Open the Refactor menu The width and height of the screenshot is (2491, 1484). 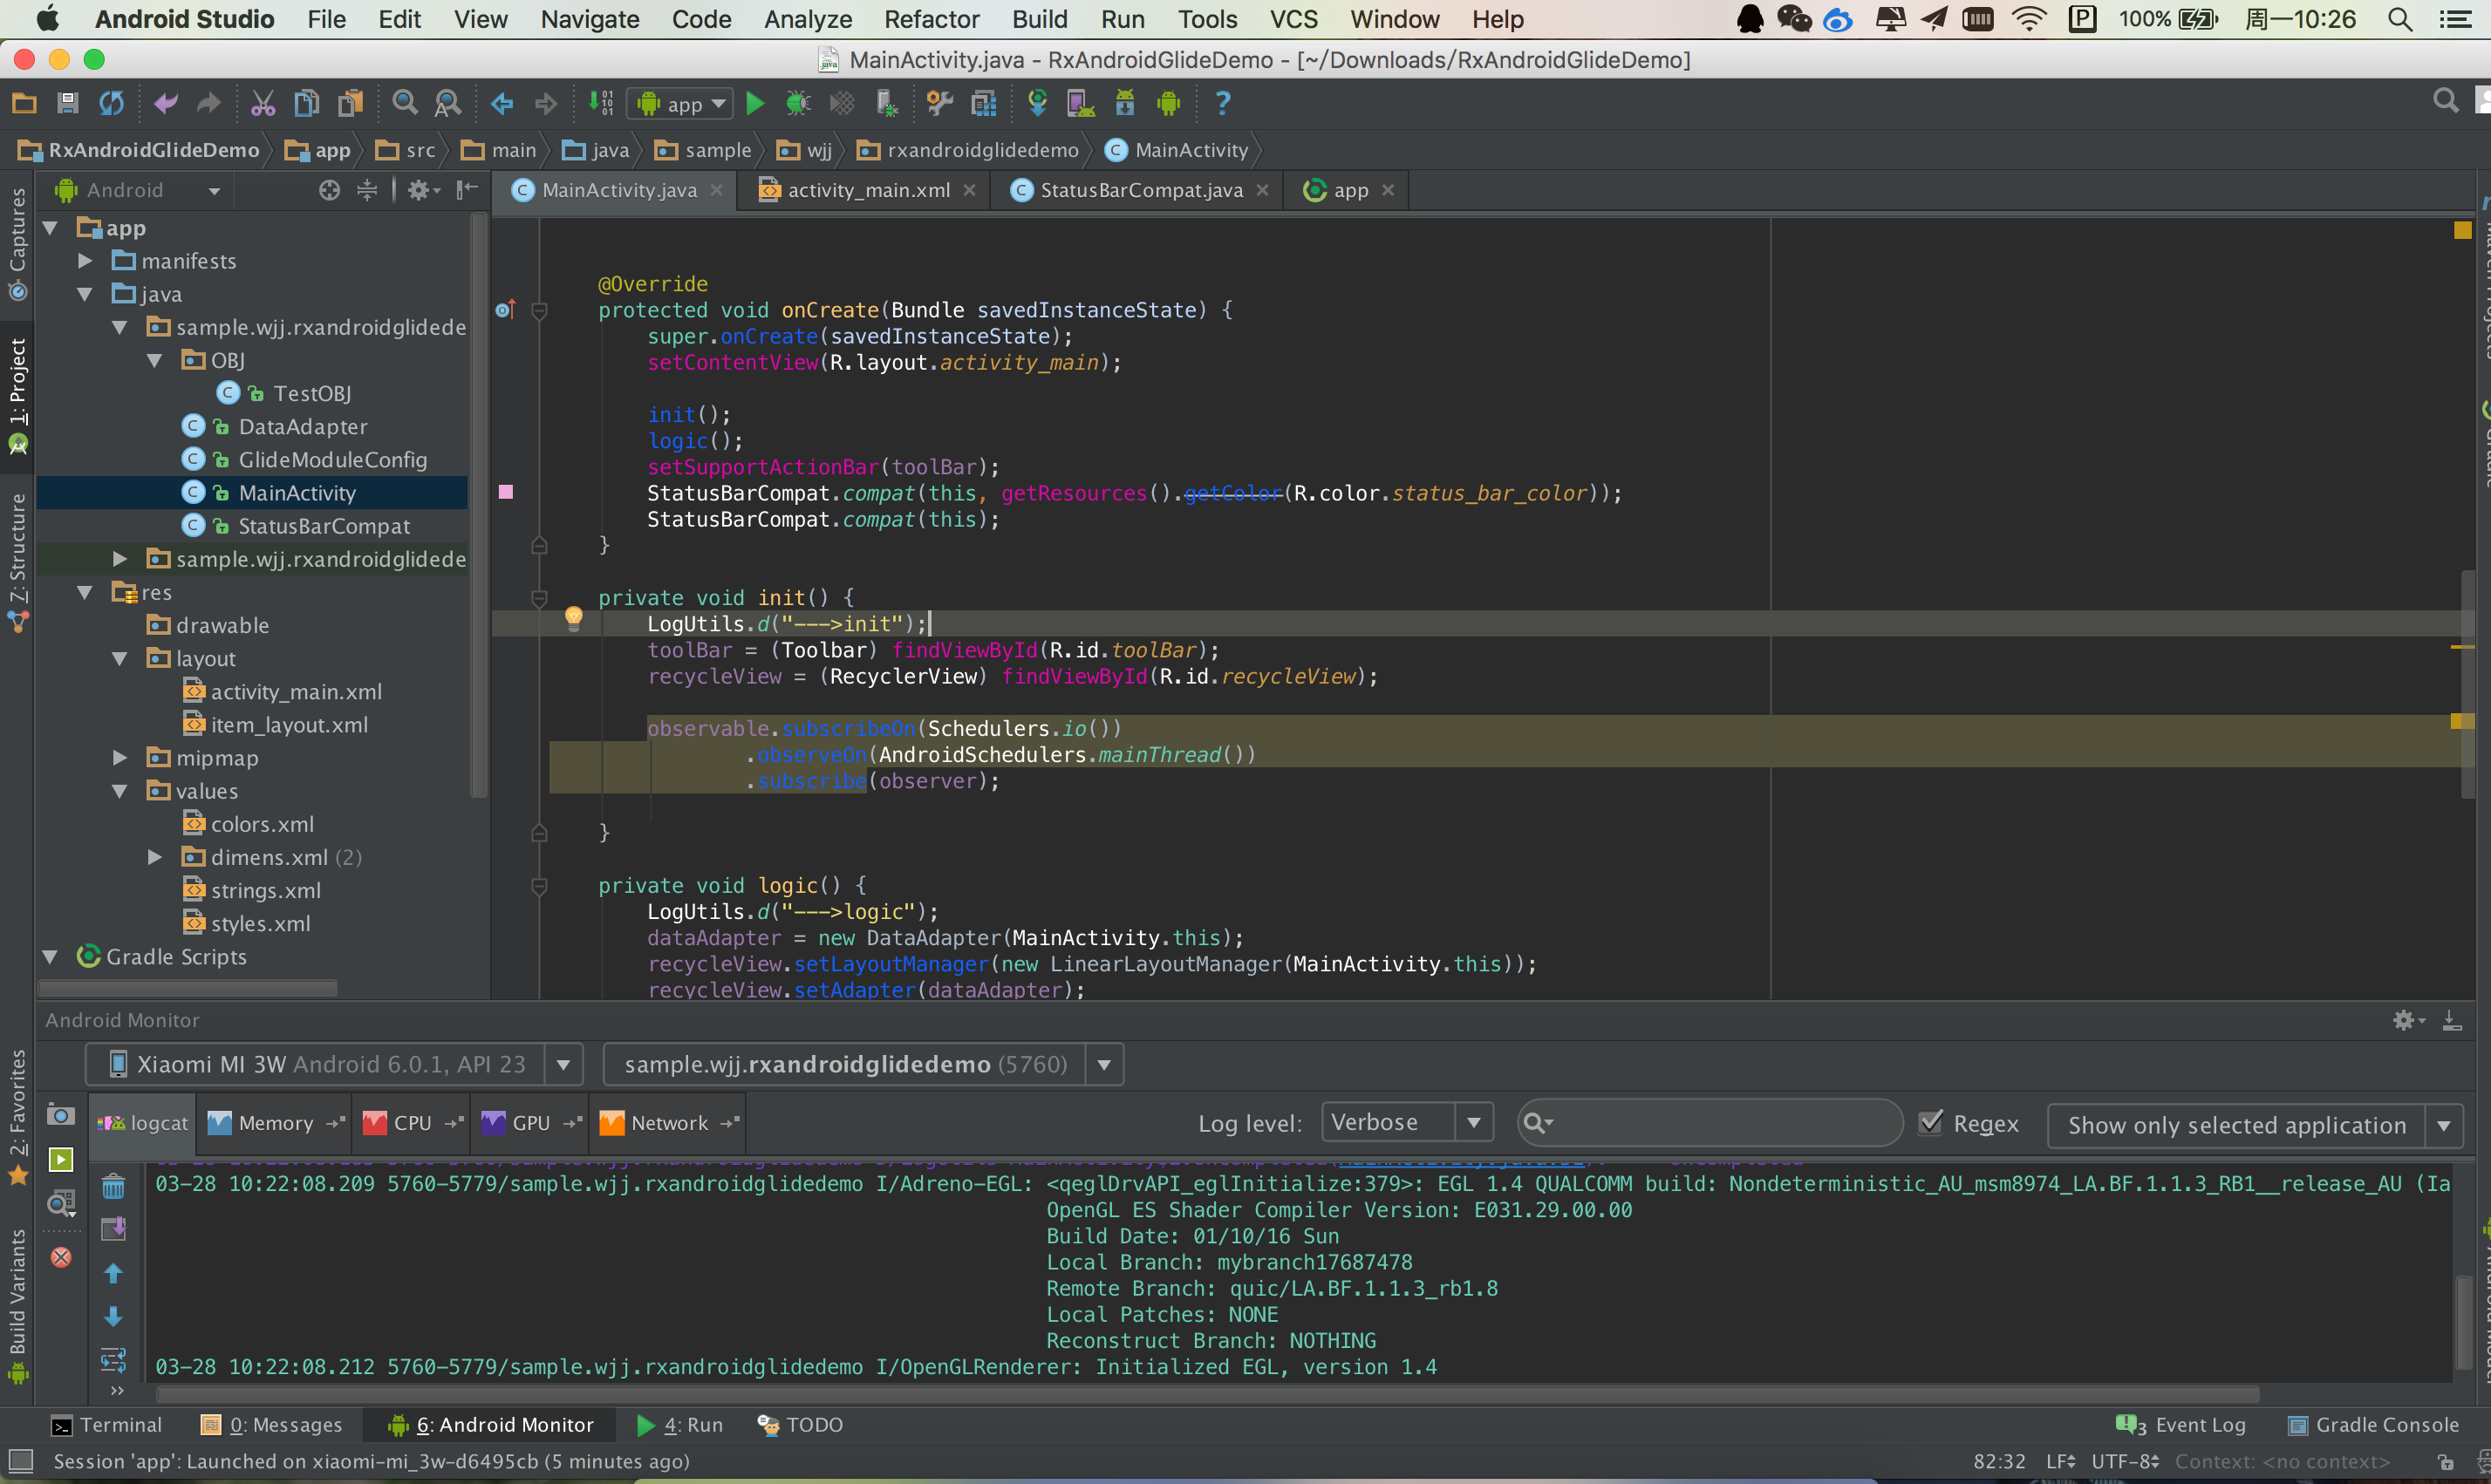(931, 19)
